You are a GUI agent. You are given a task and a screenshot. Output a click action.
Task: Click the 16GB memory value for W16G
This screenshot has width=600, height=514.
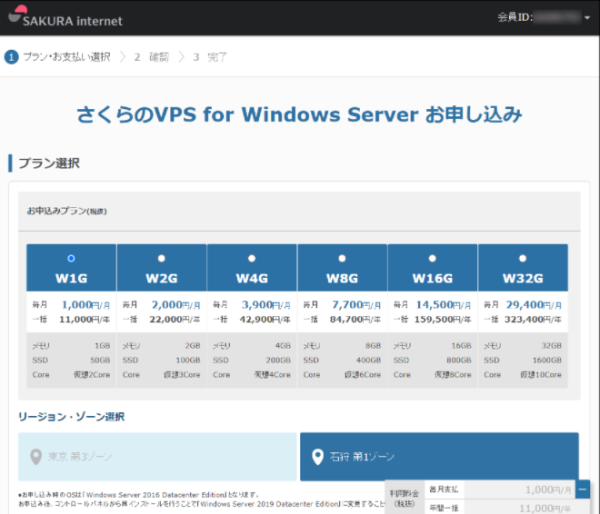(461, 346)
